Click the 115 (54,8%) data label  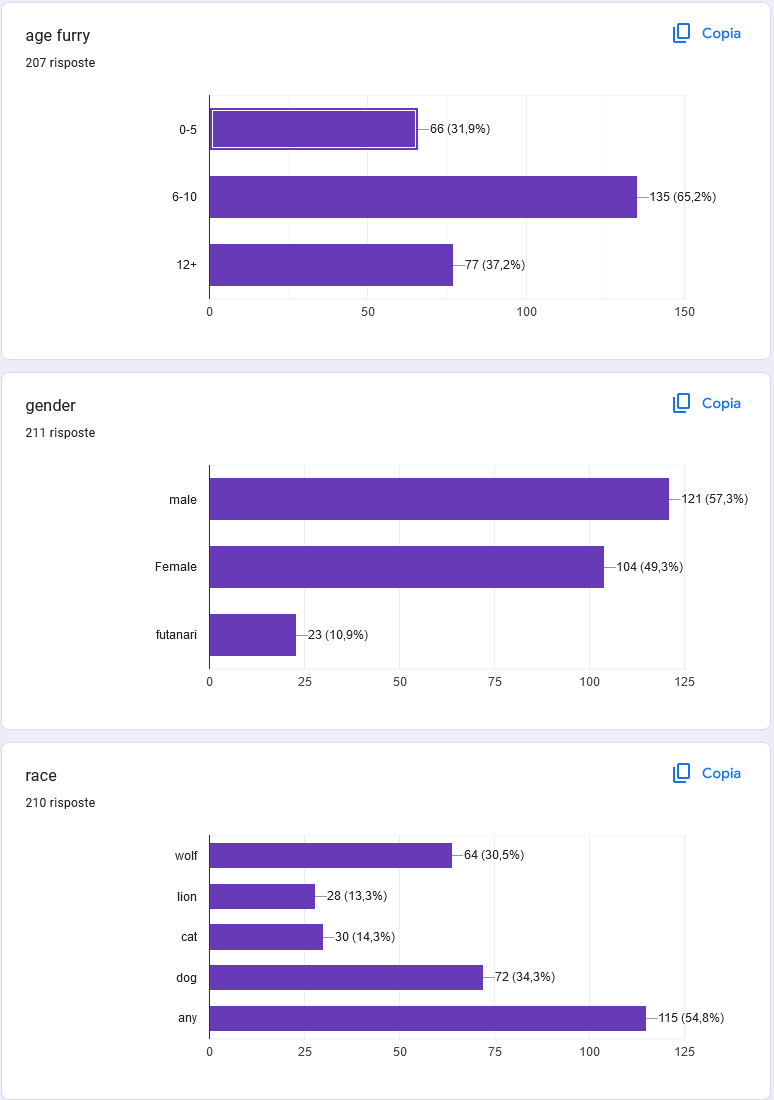(x=691, y=1018)
